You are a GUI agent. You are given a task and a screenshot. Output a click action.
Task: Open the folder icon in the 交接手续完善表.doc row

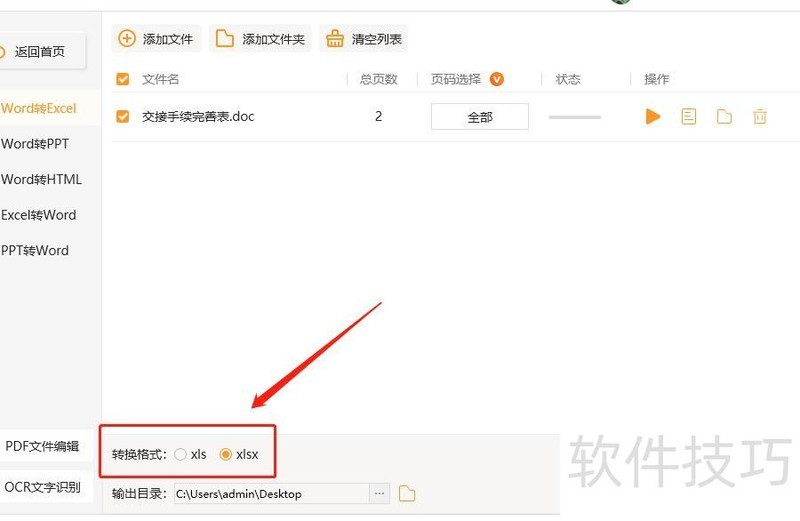(x=724, y=116)
